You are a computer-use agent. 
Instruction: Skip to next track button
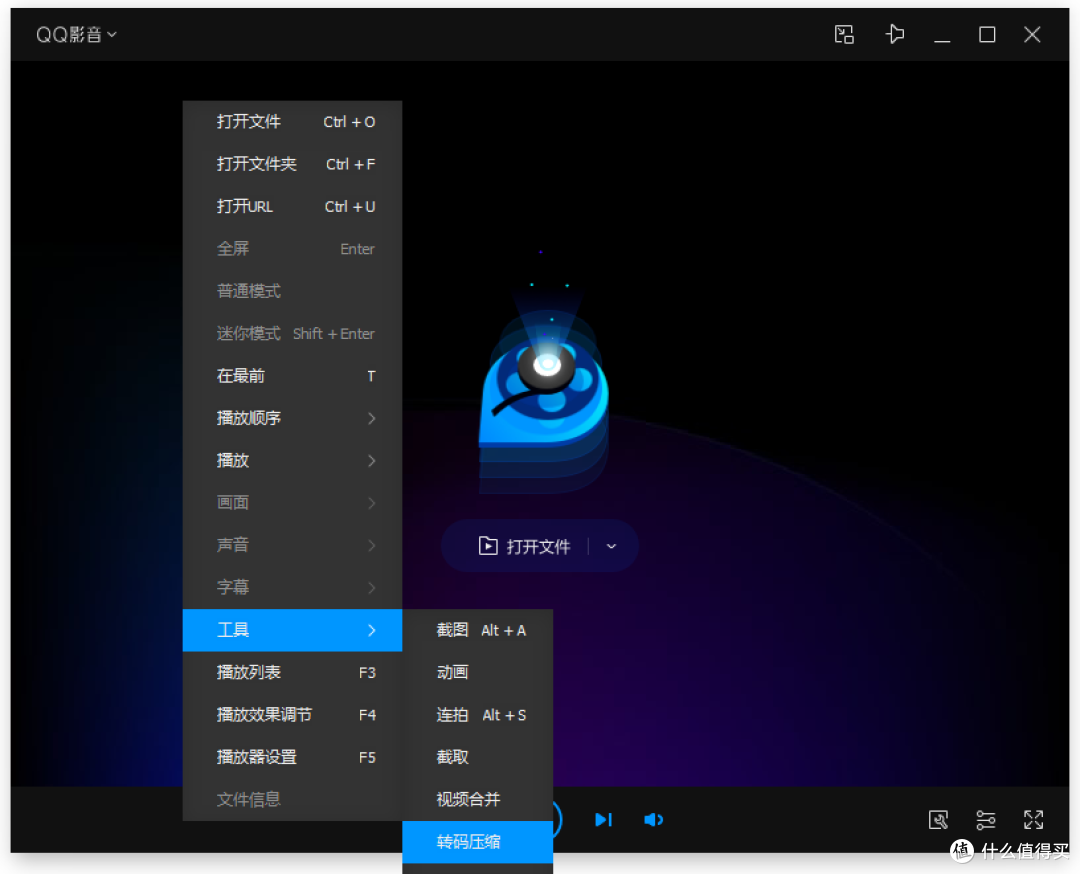point(603,820)
